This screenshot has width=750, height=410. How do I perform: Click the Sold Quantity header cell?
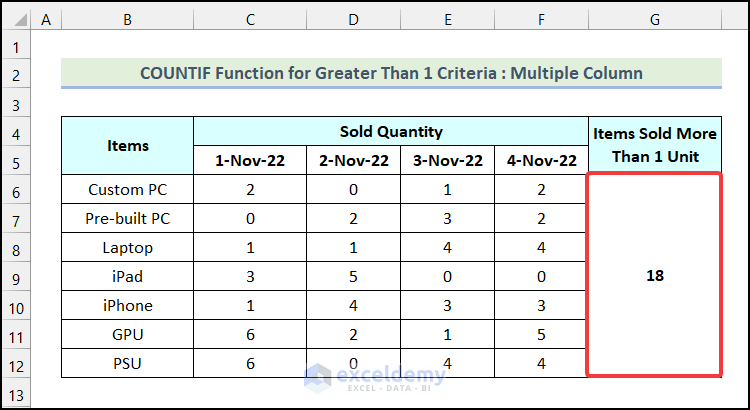[x=391, y=132]
